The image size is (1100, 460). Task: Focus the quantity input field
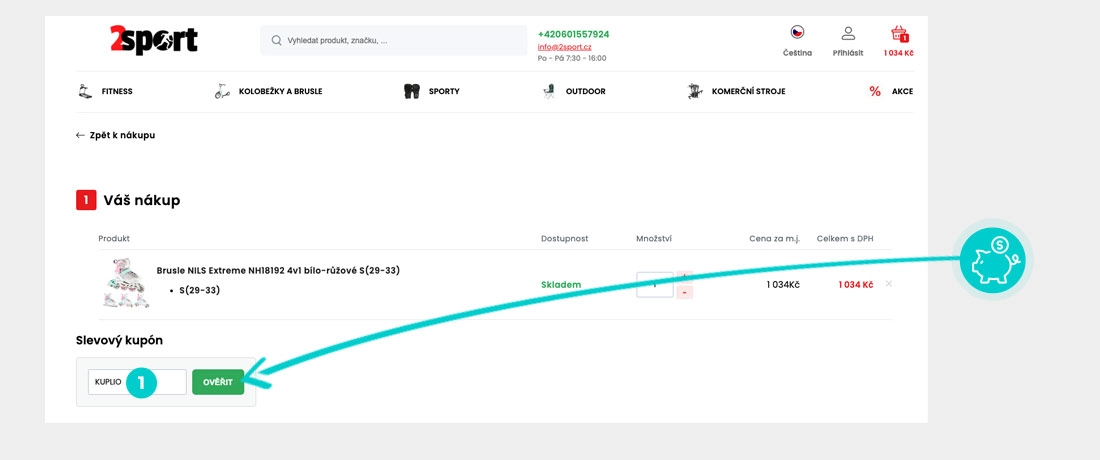655,285
